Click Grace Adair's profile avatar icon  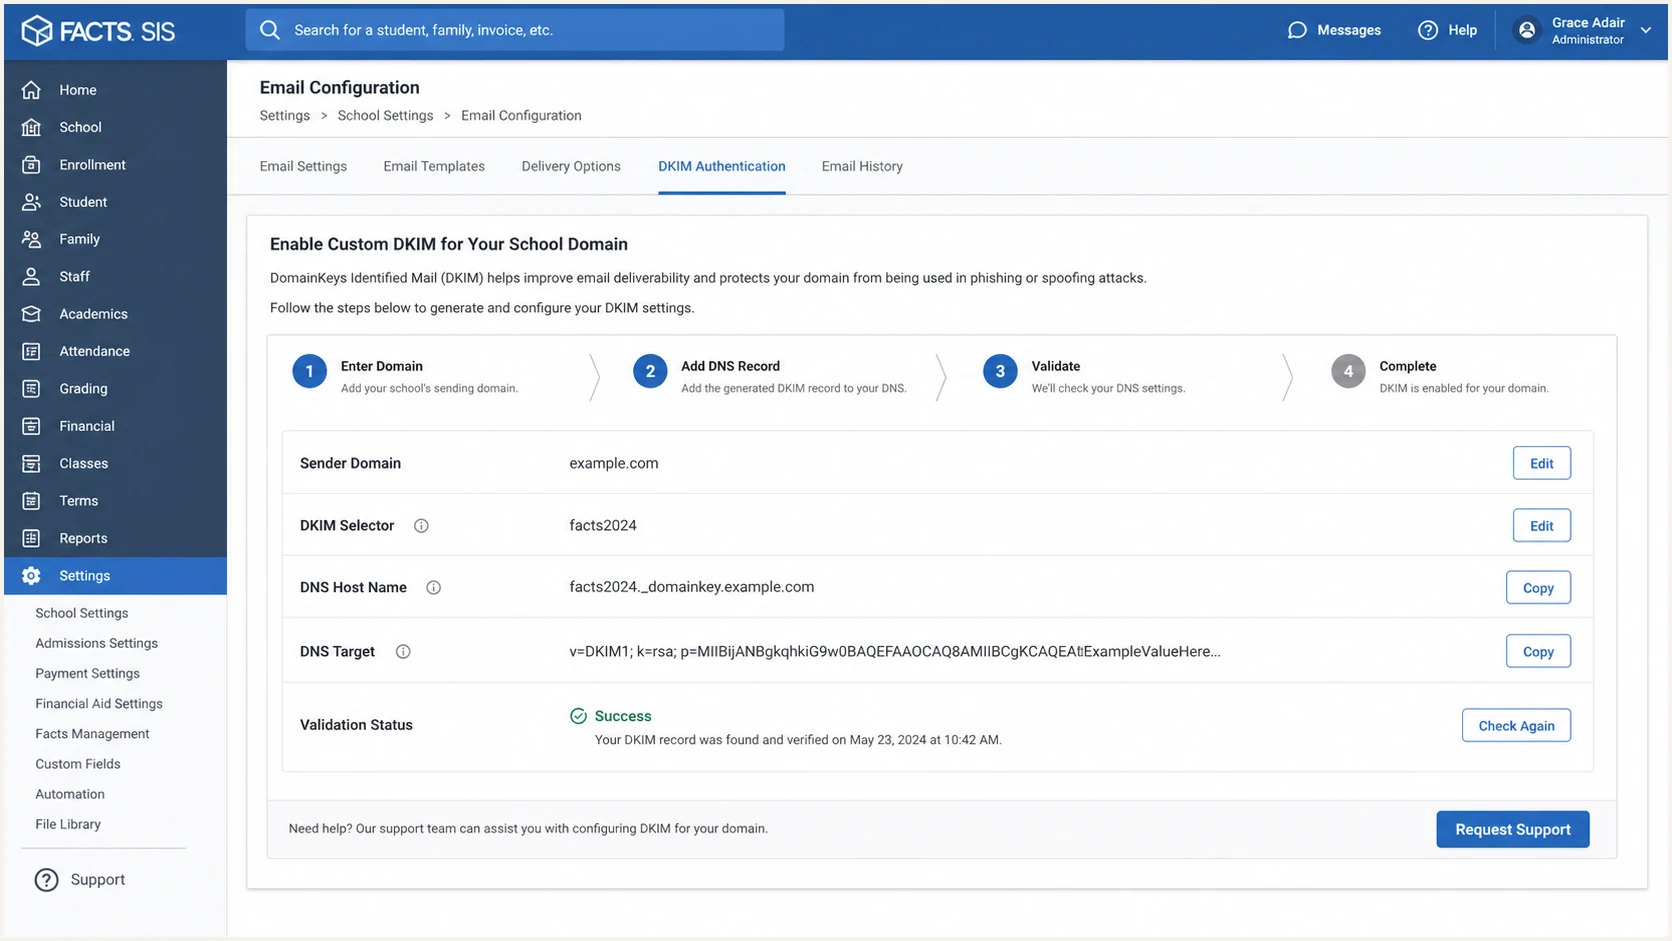[1527, 30]
